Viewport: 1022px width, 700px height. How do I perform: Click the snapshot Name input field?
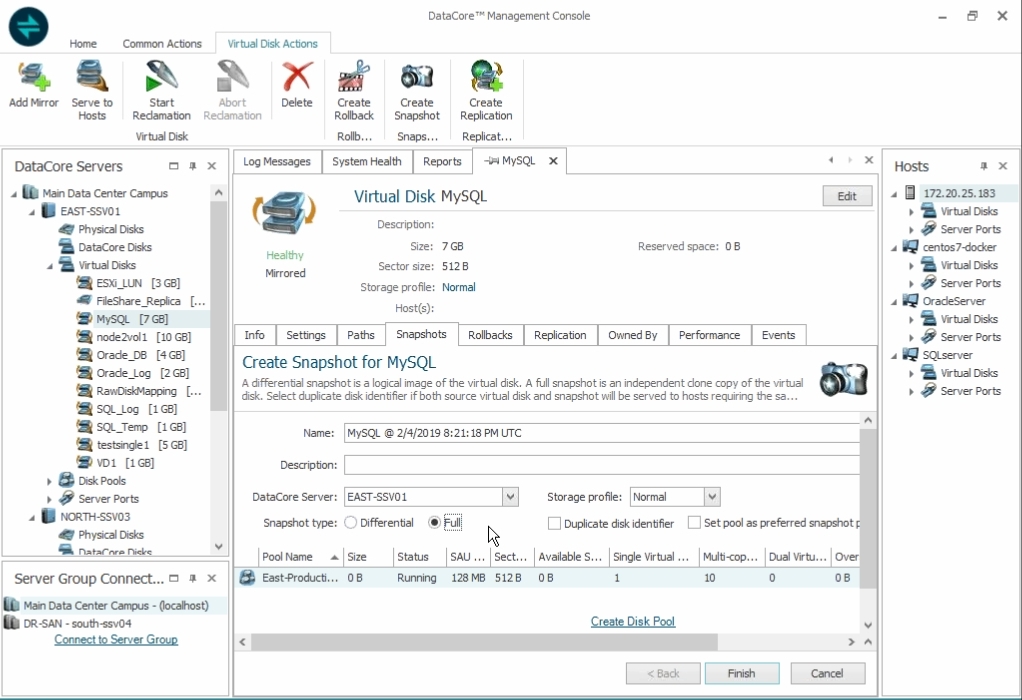(x=602, y=433)
